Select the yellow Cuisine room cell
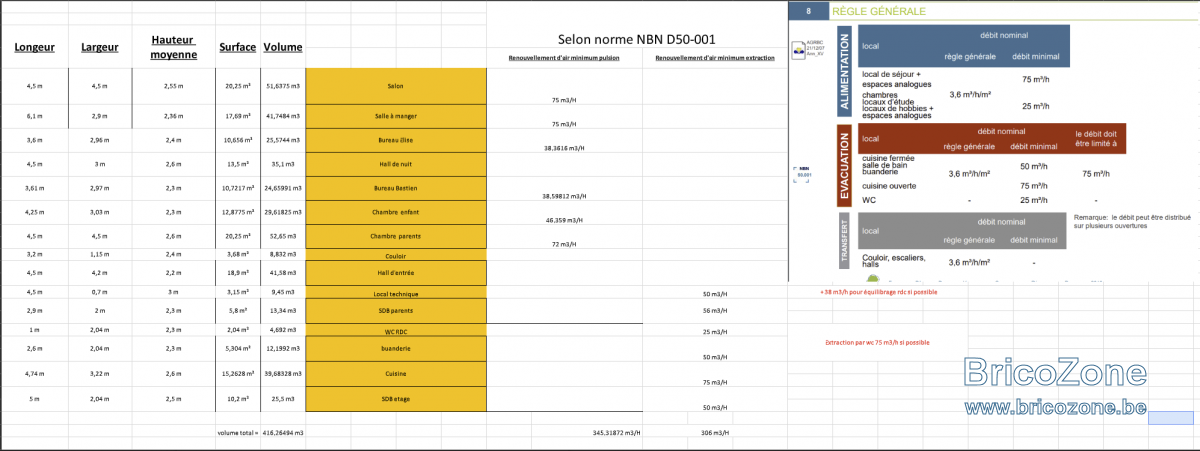The image size is (1200, 451). tap(395, 374)
